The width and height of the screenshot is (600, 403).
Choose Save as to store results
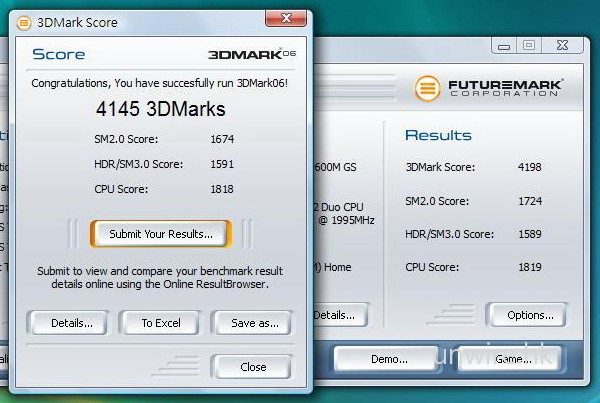click(x=252, y=323)
